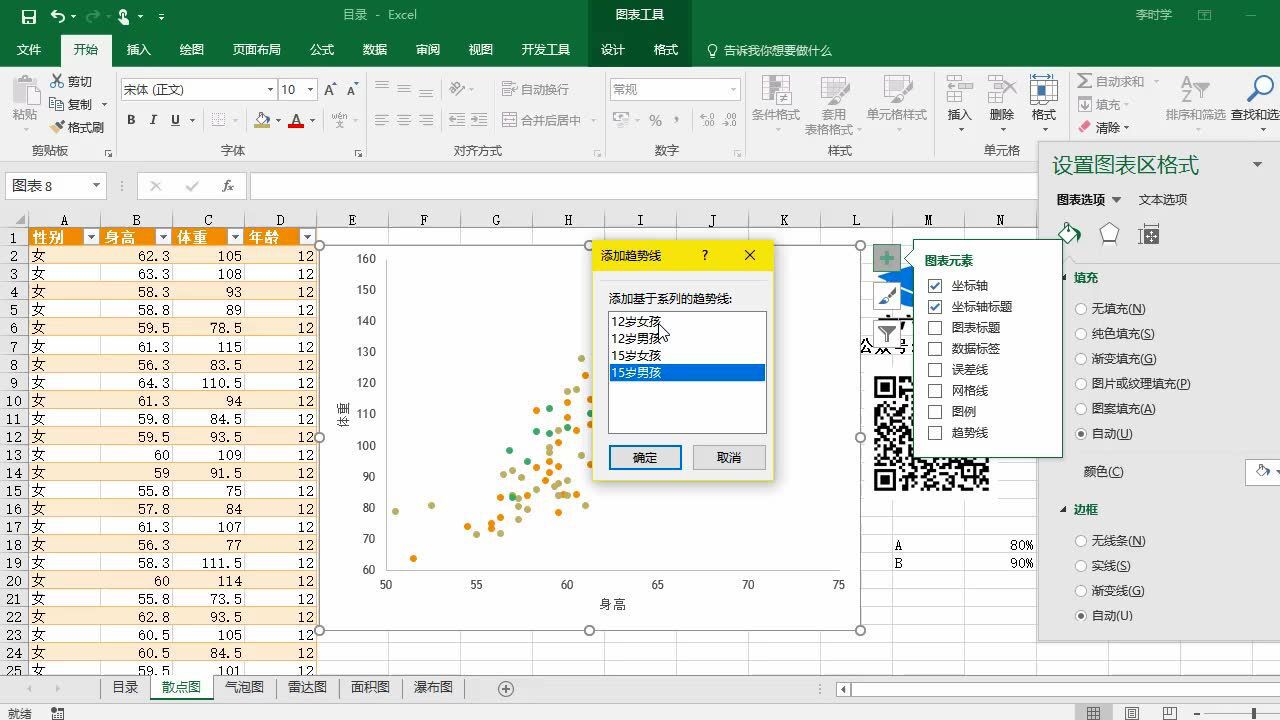Open the 身高 column filter dropdown
Screen dimensions: 1280x720
click(x=163, y=237)
